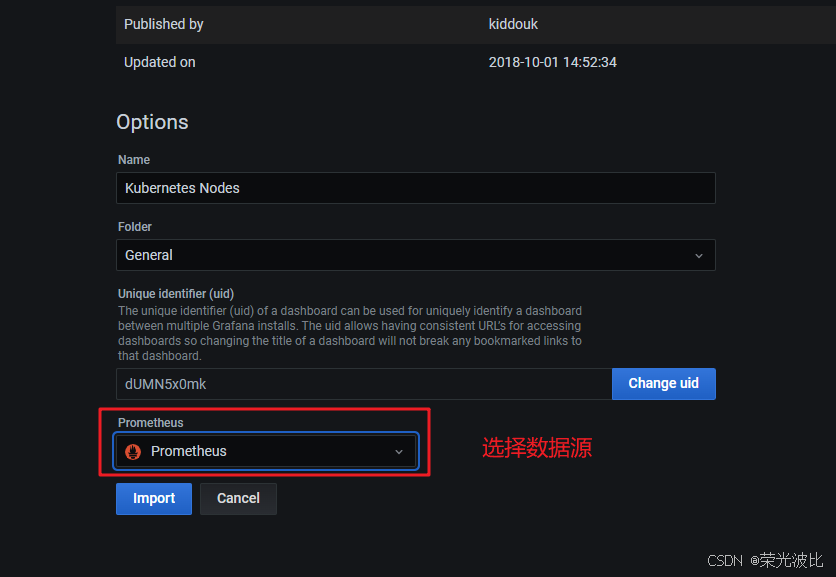Viewport: 836px width, 577px height.
Task: Click the uid description paragraph text
Action: (x=350, y=333)
